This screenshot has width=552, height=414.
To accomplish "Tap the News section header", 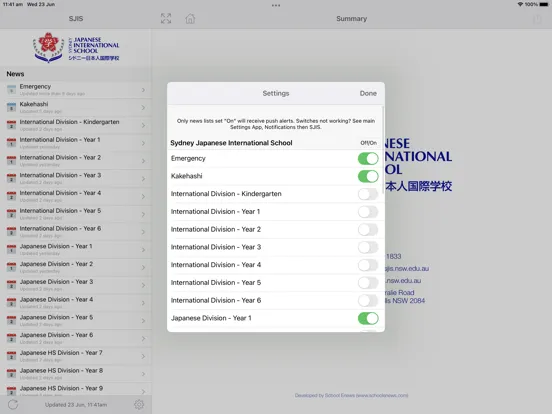I will tap(15, 74).
